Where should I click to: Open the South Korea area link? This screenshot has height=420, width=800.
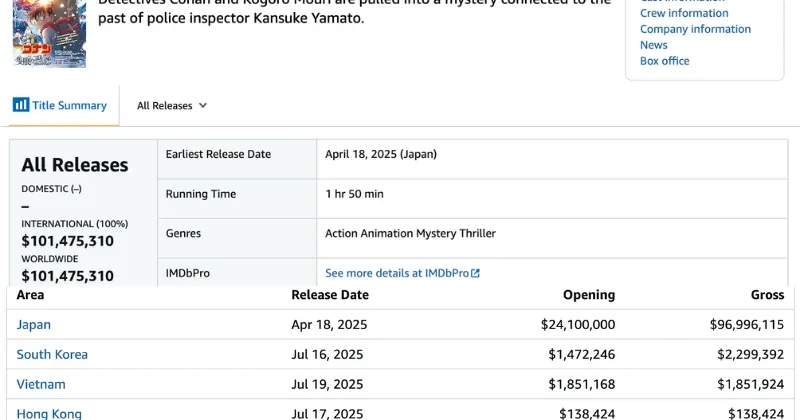click(52, 354)
